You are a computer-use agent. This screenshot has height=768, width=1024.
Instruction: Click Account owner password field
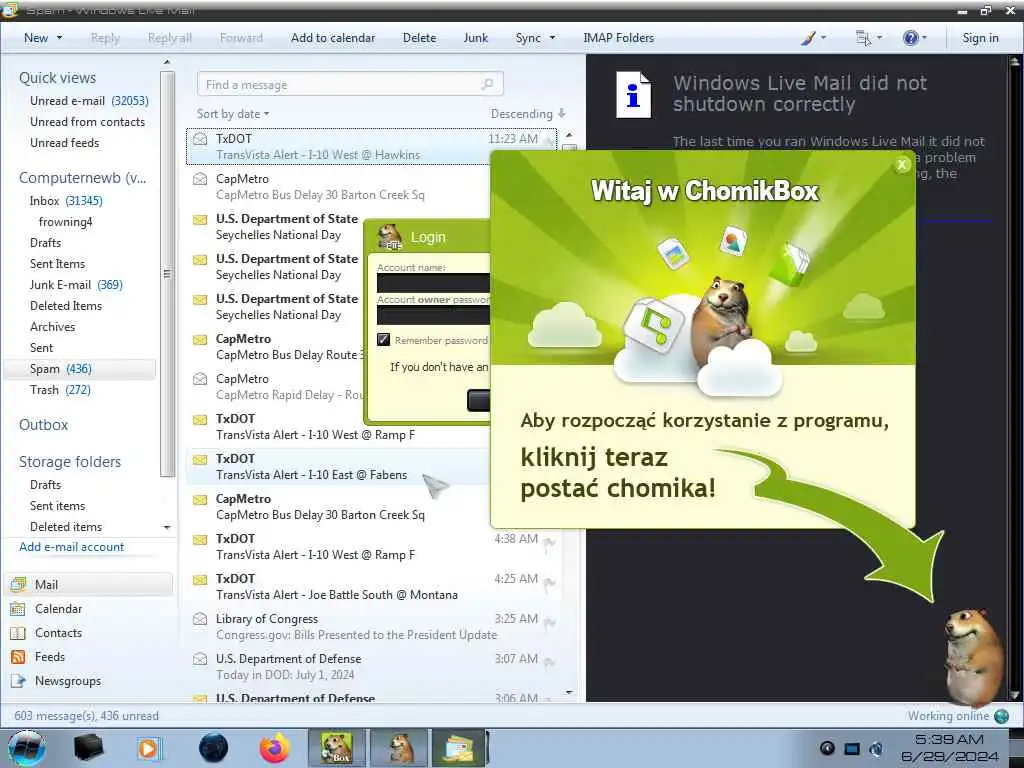(x=433, y=315)
